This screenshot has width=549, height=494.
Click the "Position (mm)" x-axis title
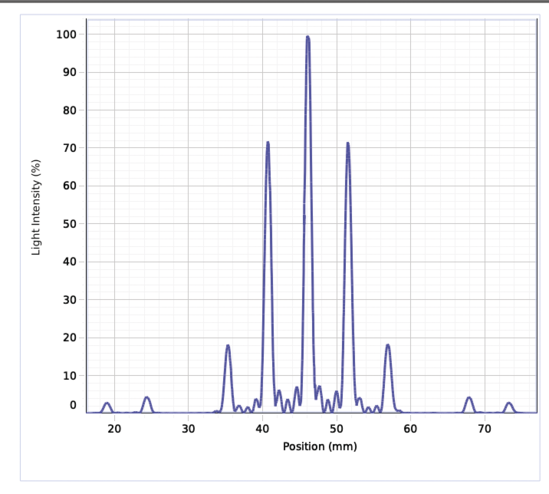coord(320,446)
